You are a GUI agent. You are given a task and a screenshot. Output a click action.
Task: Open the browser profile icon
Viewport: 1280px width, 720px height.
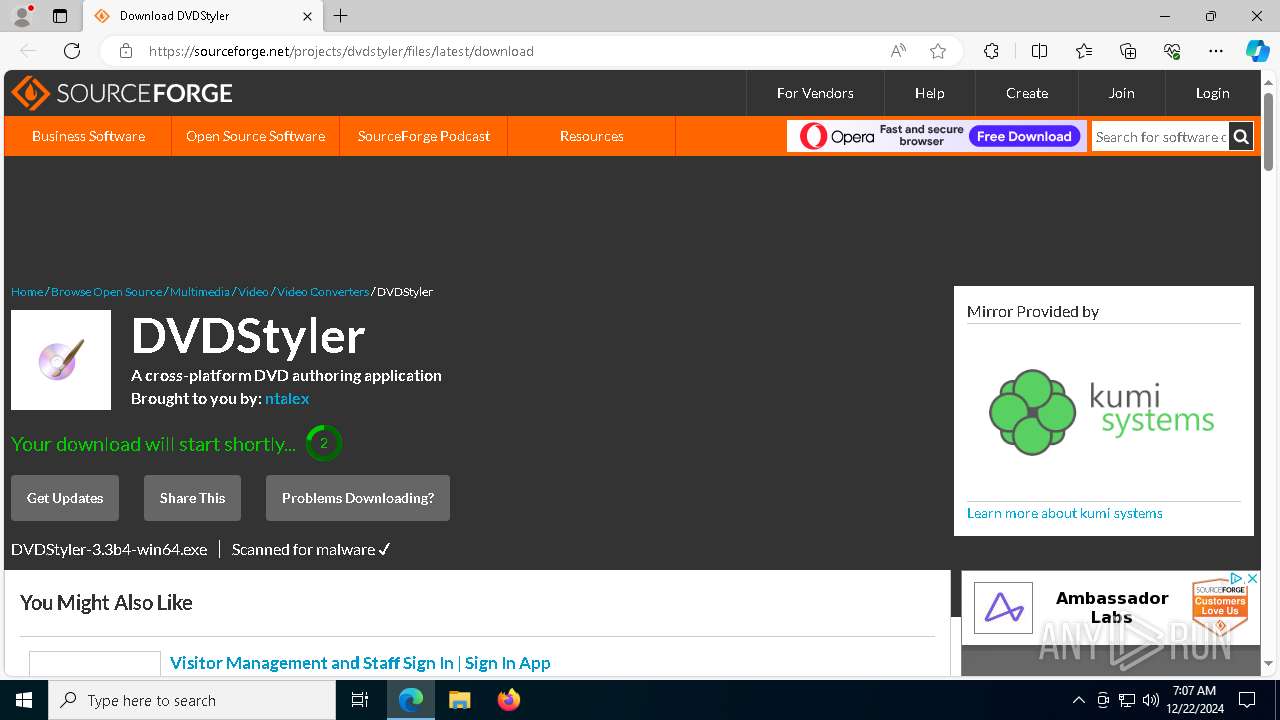(x=21, y=16)
